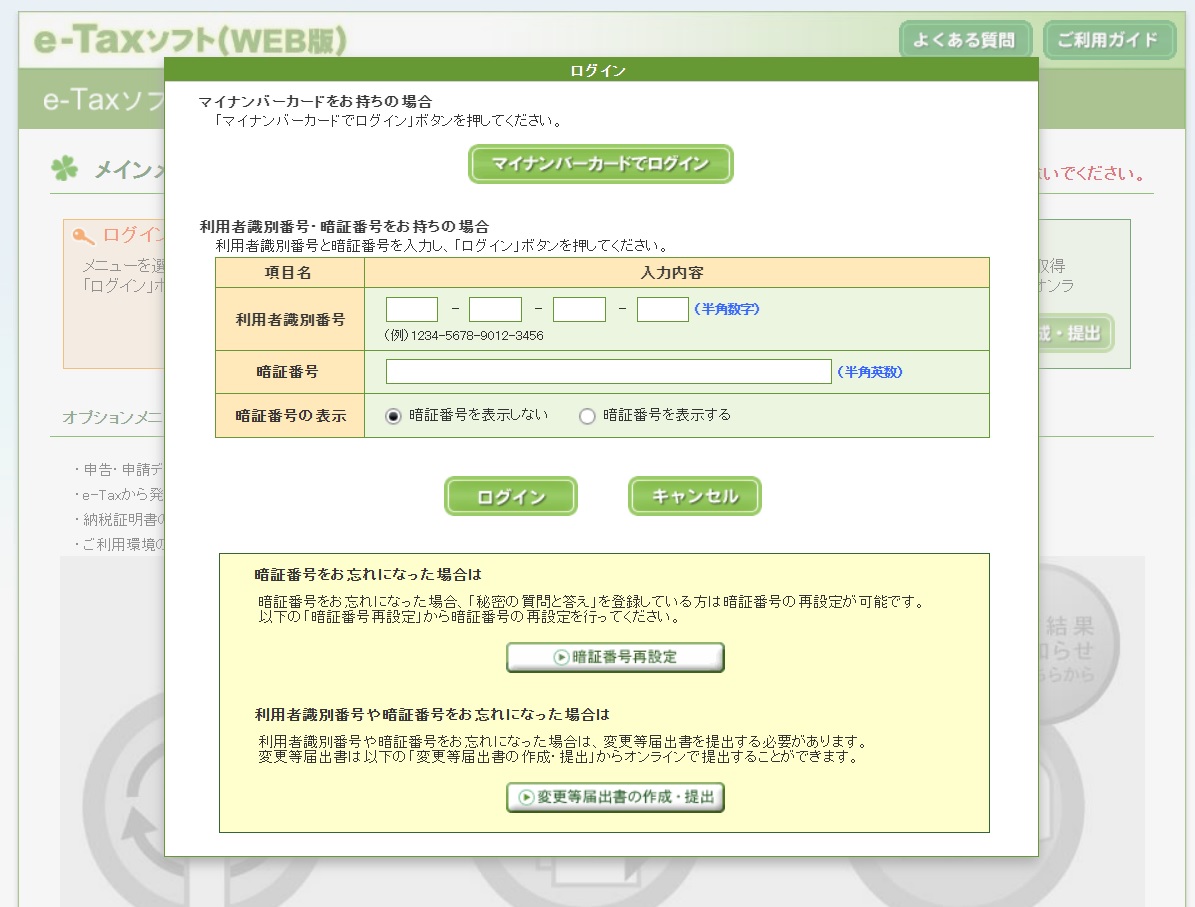The width and height of the screenshot is (1195, 907).
Task: Open ご利用ガイド in the header
Action: [1108, 40]
